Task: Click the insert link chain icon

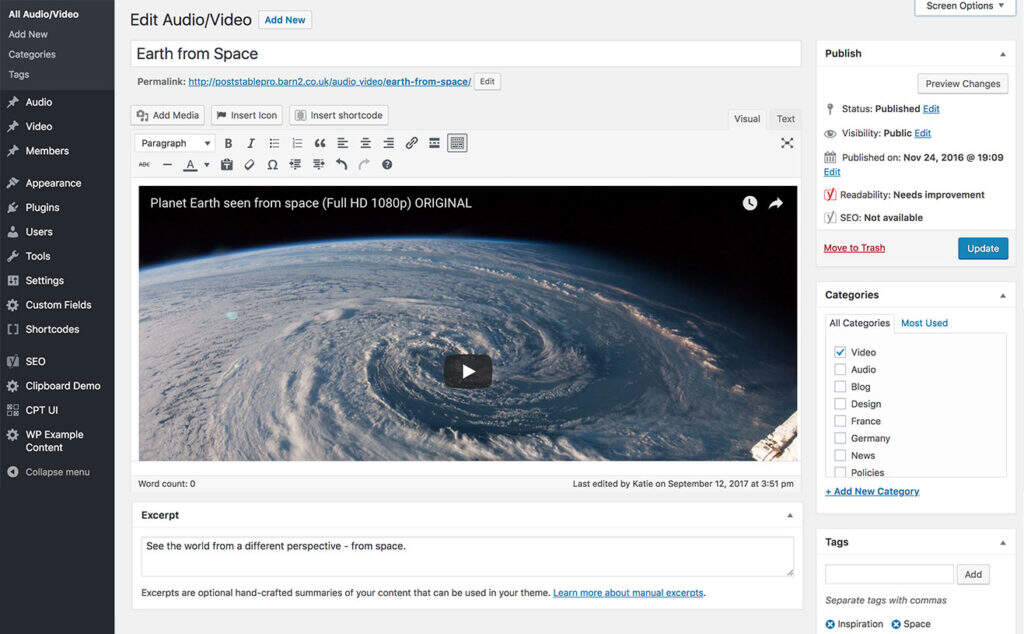Action: tap(411, 143)
